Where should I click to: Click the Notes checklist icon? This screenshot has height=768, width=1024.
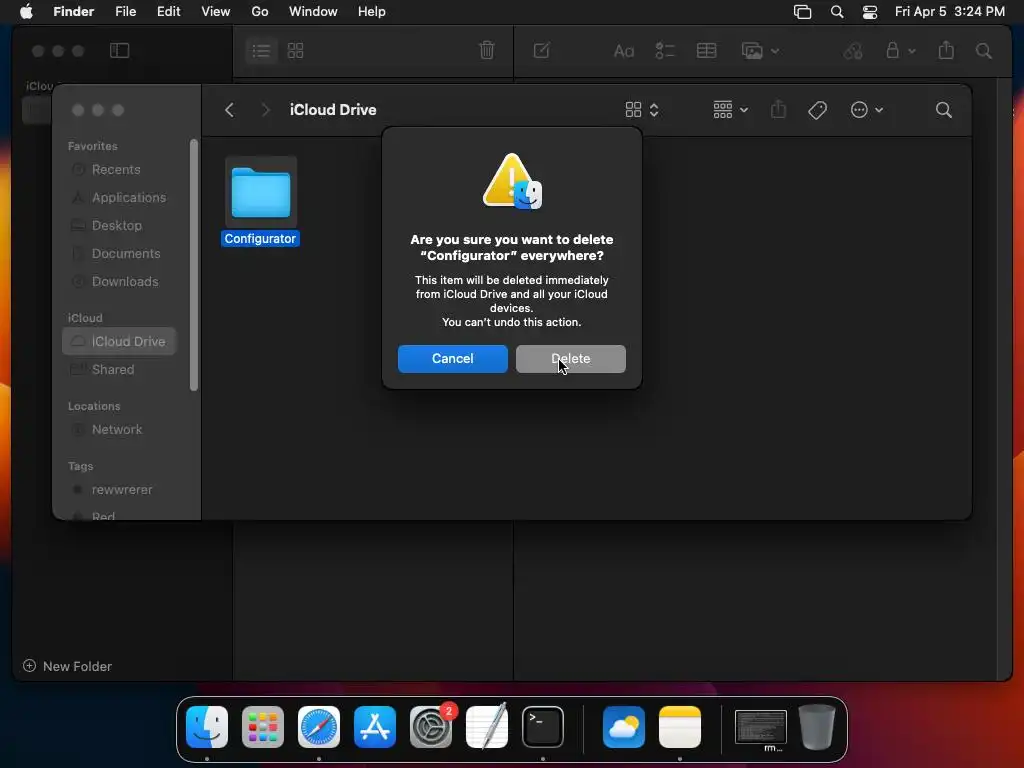(664, 50)
